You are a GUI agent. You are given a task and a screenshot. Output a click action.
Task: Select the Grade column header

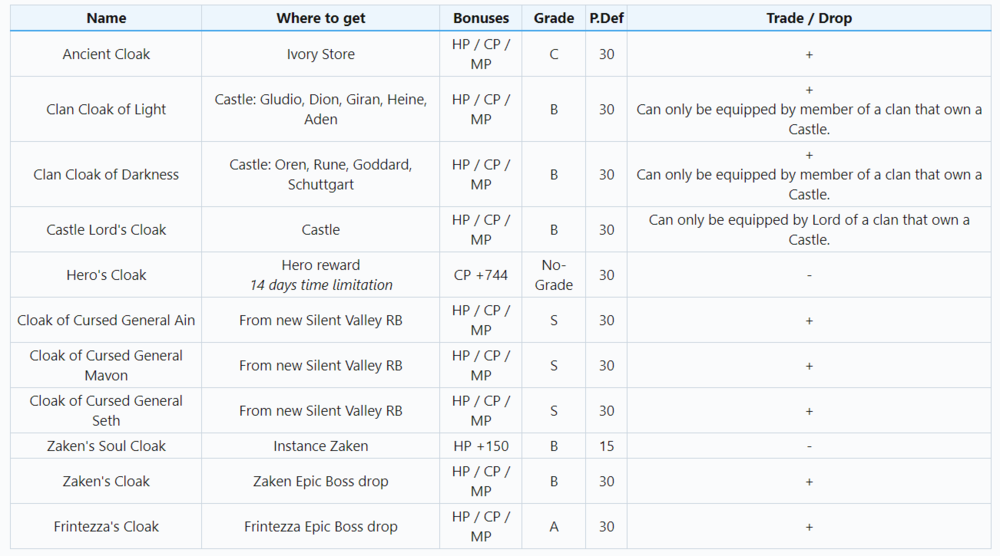[x=554, y=18]
